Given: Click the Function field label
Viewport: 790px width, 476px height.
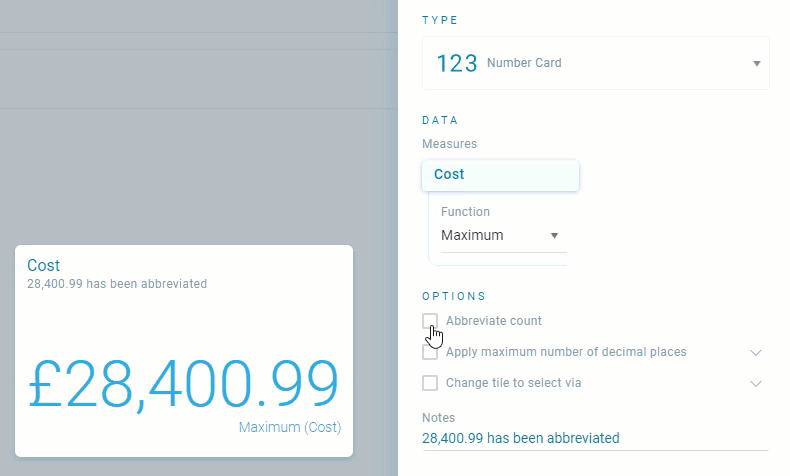Looking at the screenshot, I should click(465, 212).
